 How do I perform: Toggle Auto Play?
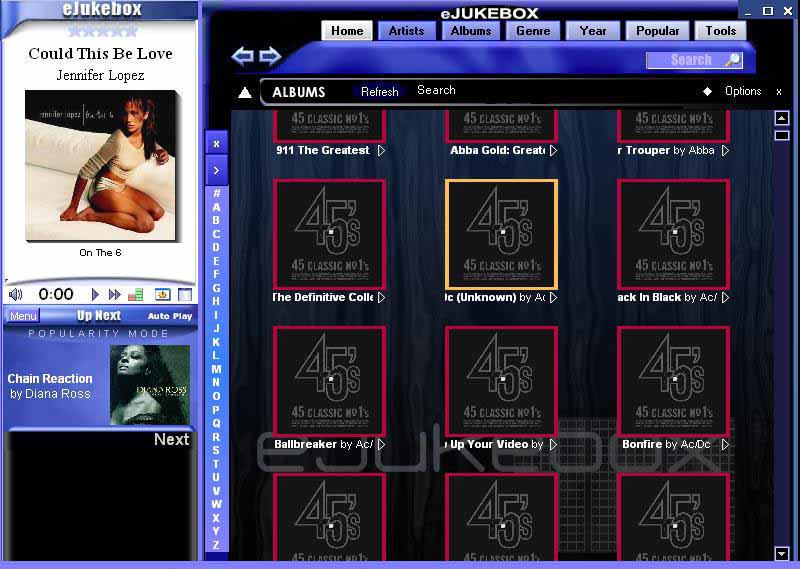[x=170, y=316]
